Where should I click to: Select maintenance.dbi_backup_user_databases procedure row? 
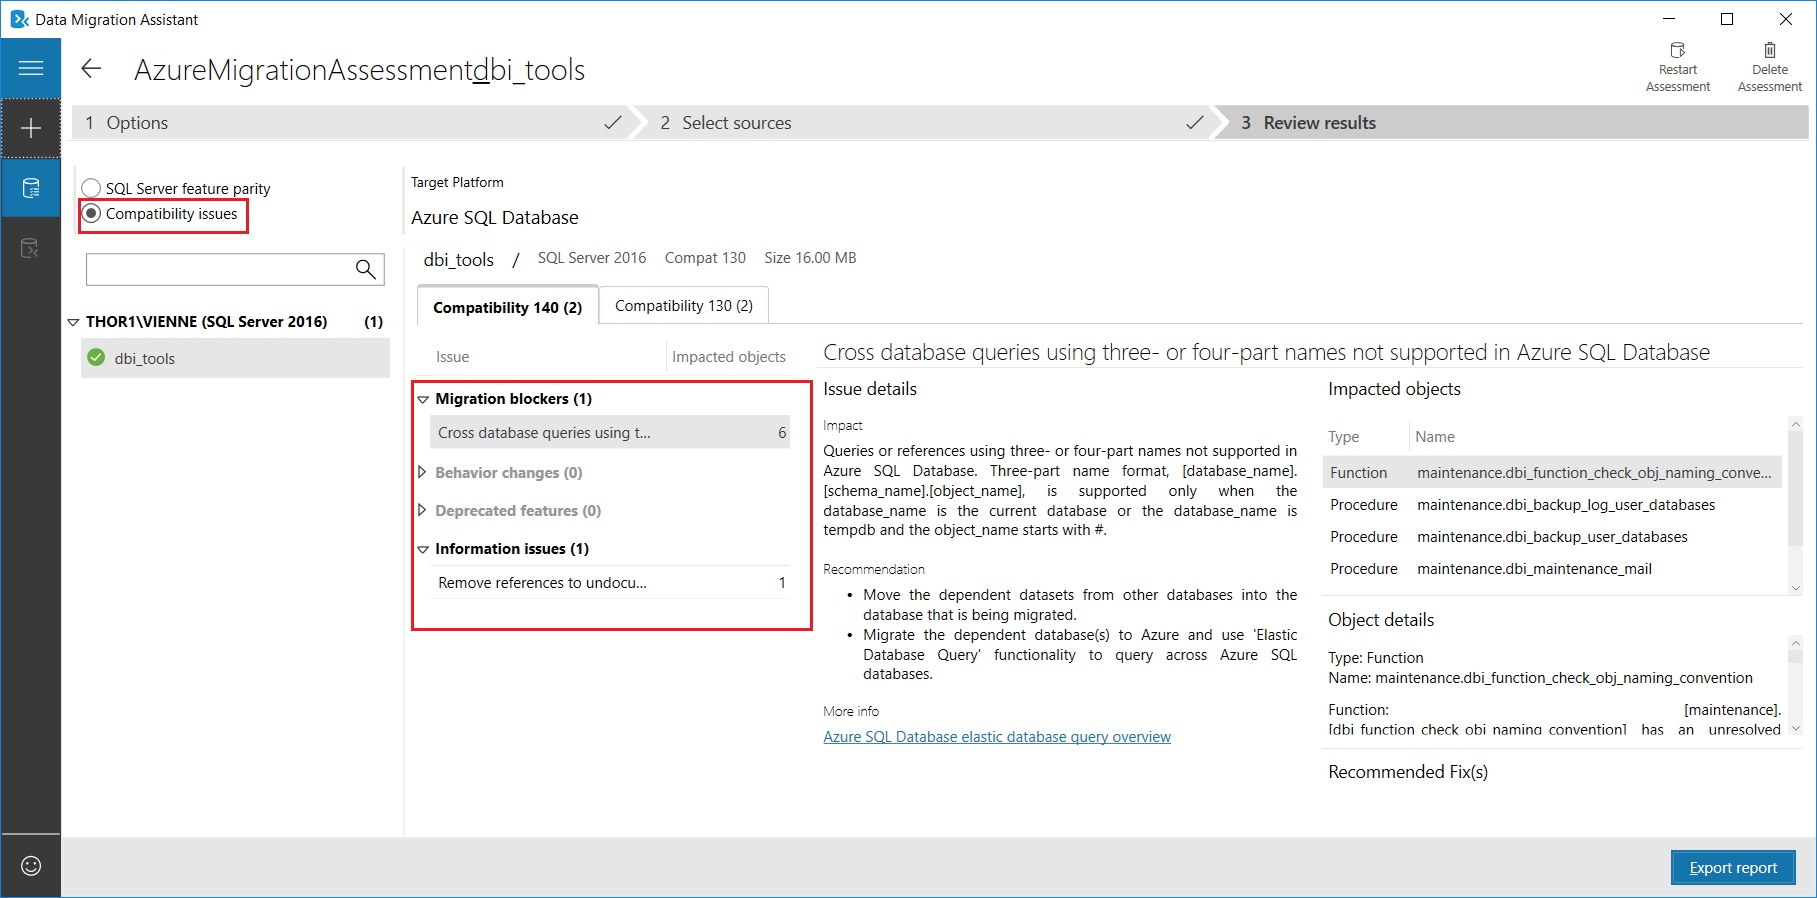pyautogui.click(x=1552, y=537)
